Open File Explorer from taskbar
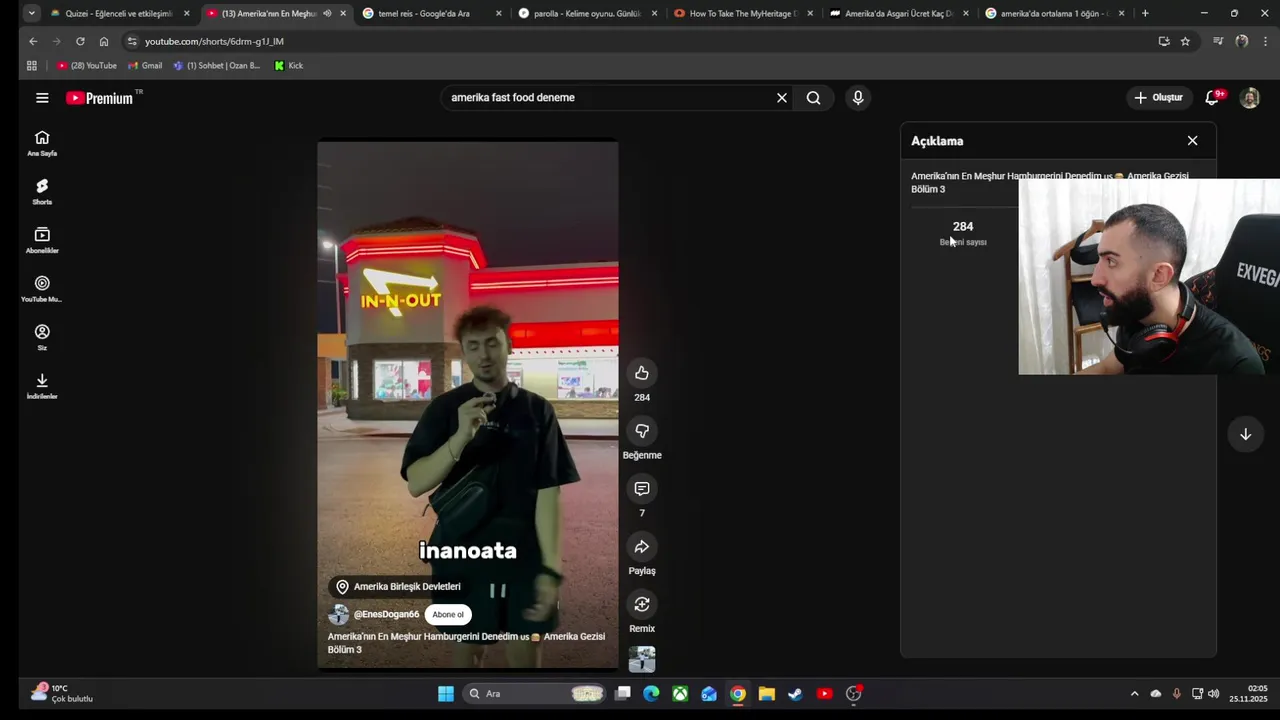Image resolution: width=1280 pixels, height=720 pixels. (x=766, y=693)
